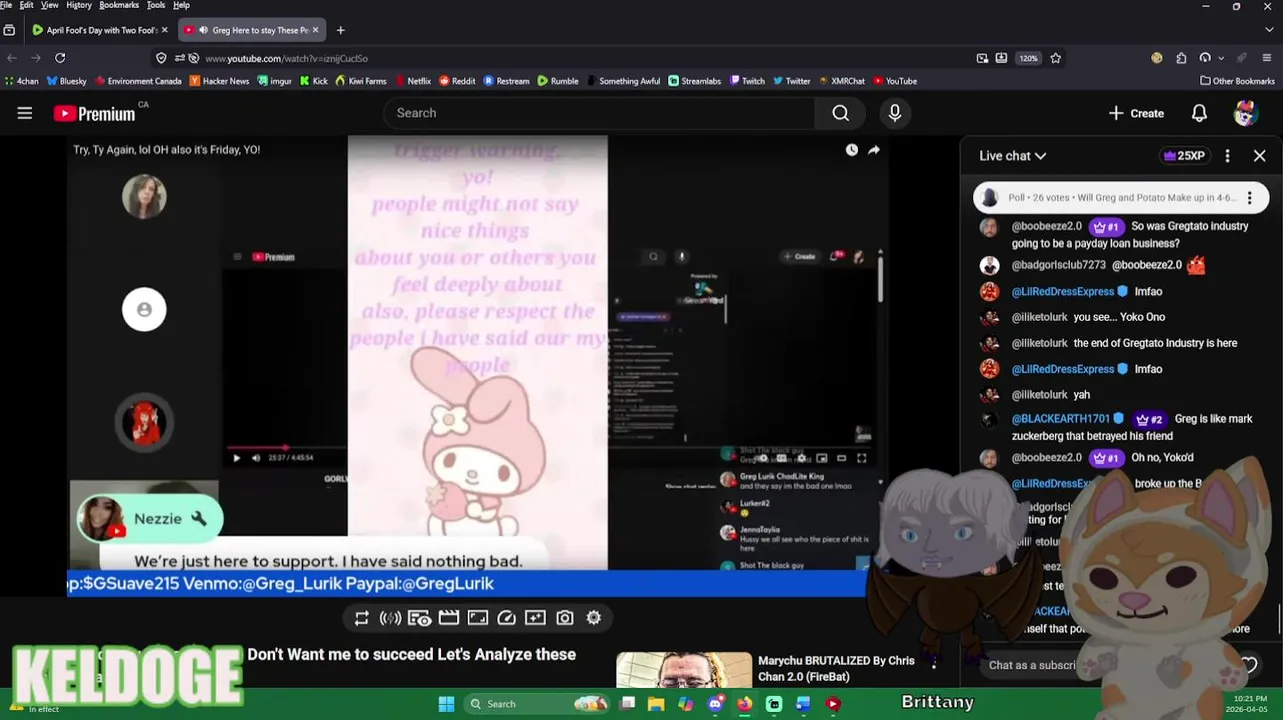This screenshot has width=1283, height=720.
Task: Click the 120% zoom level indicator
Action: click(x=1028, y=58)
